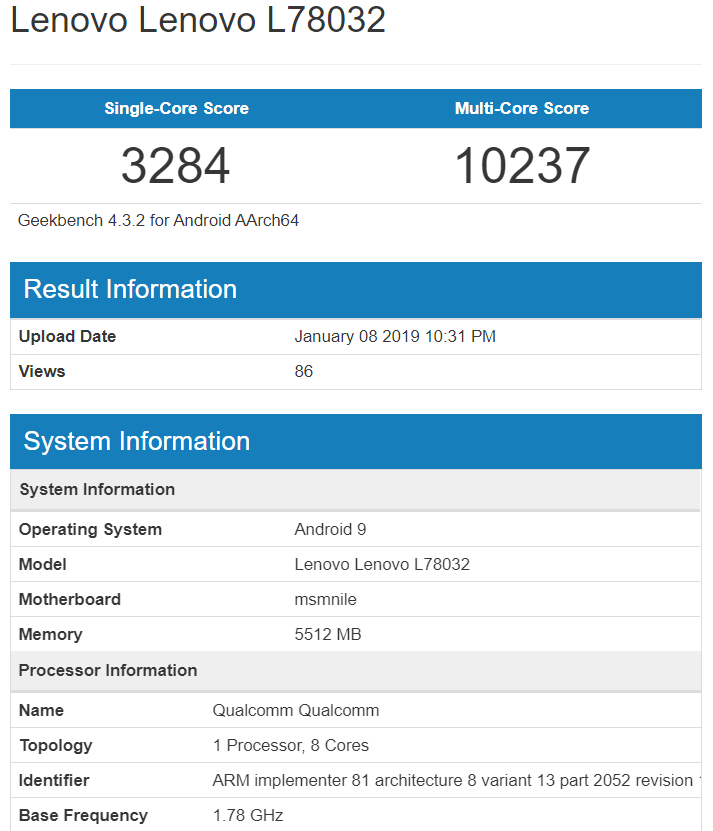This screenshot has width=713, height=831.
Task: Select the Single-Core Score header
Action: [x=177, y=108]
